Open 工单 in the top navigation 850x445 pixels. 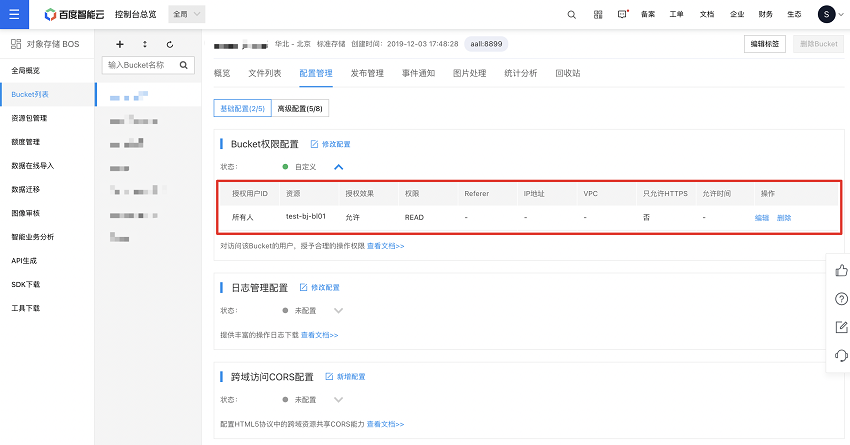pyautogui.click(x=677, y=15)
